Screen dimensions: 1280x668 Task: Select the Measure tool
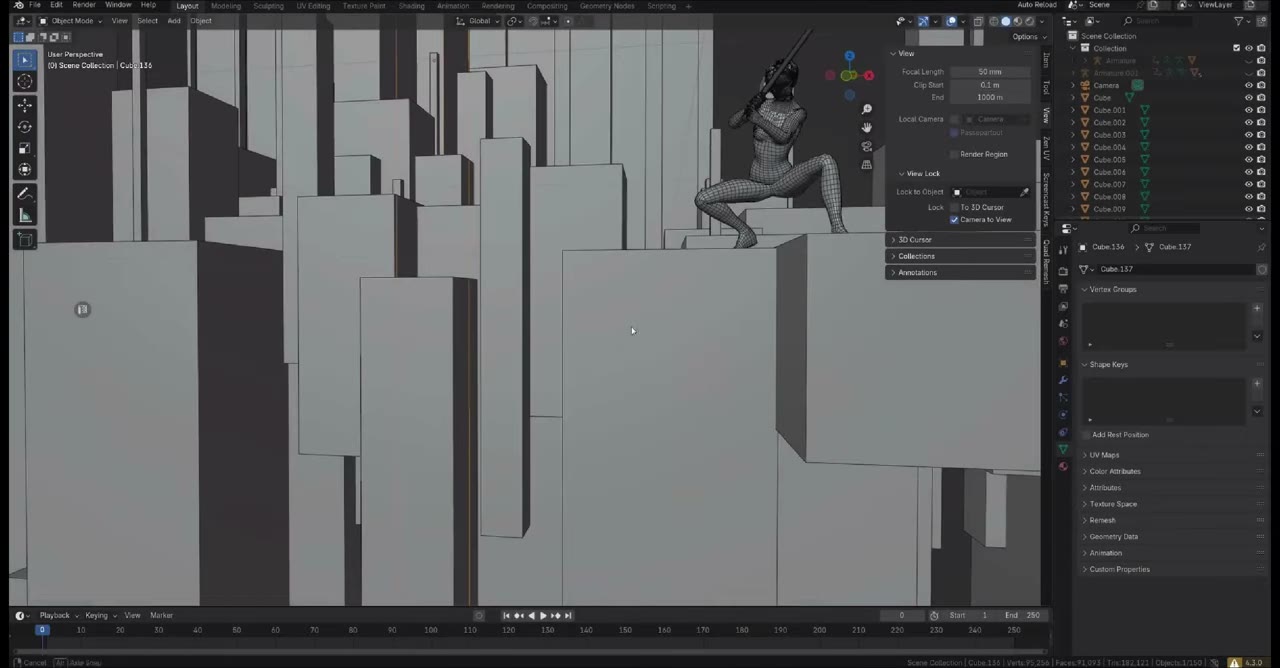pos(25,216)
